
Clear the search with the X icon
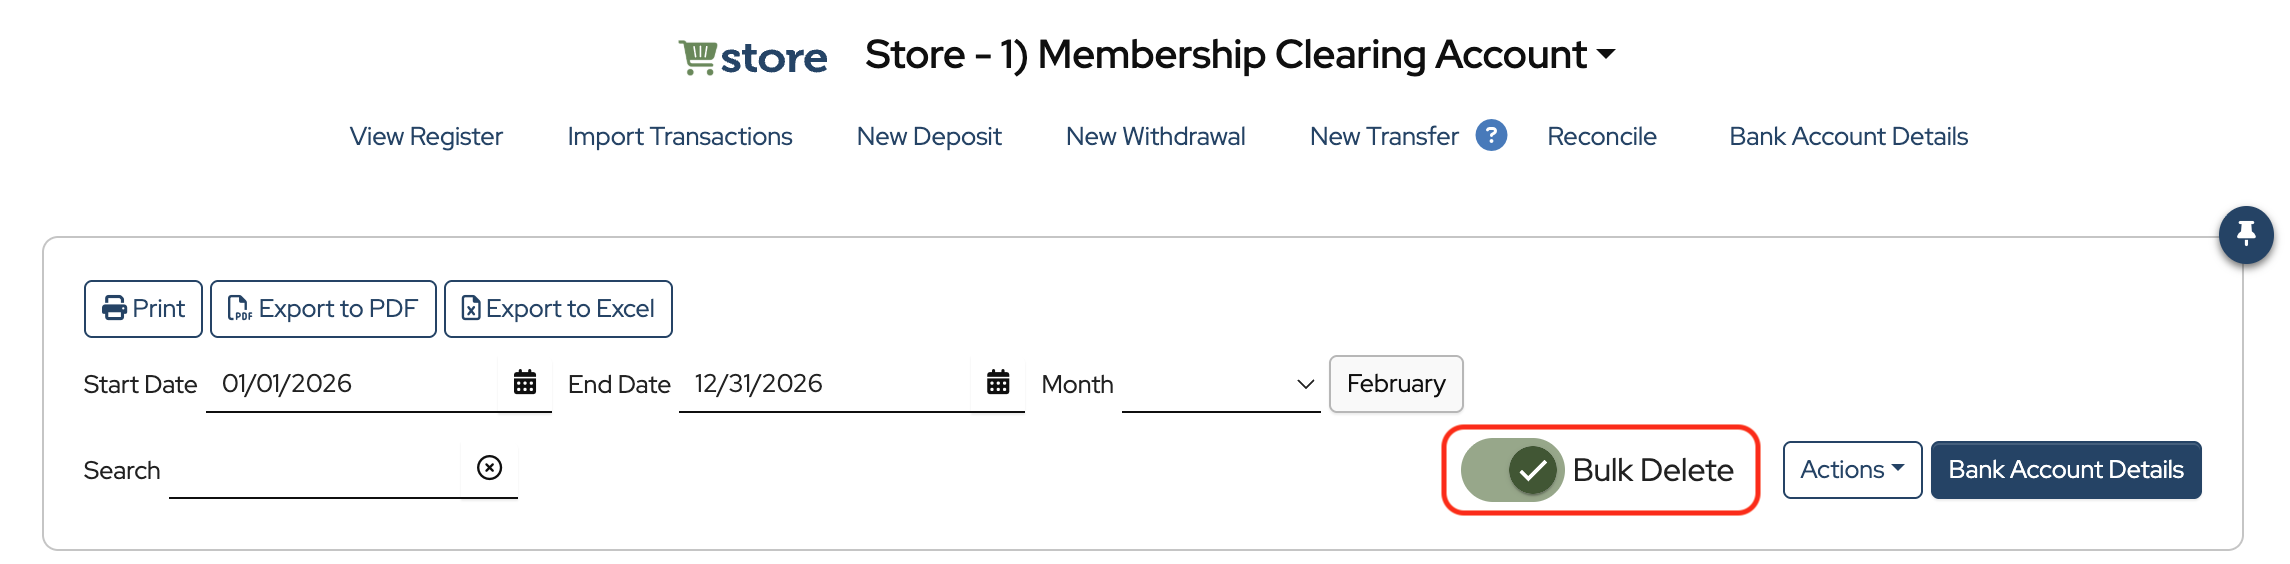click(x=489, y=468)
